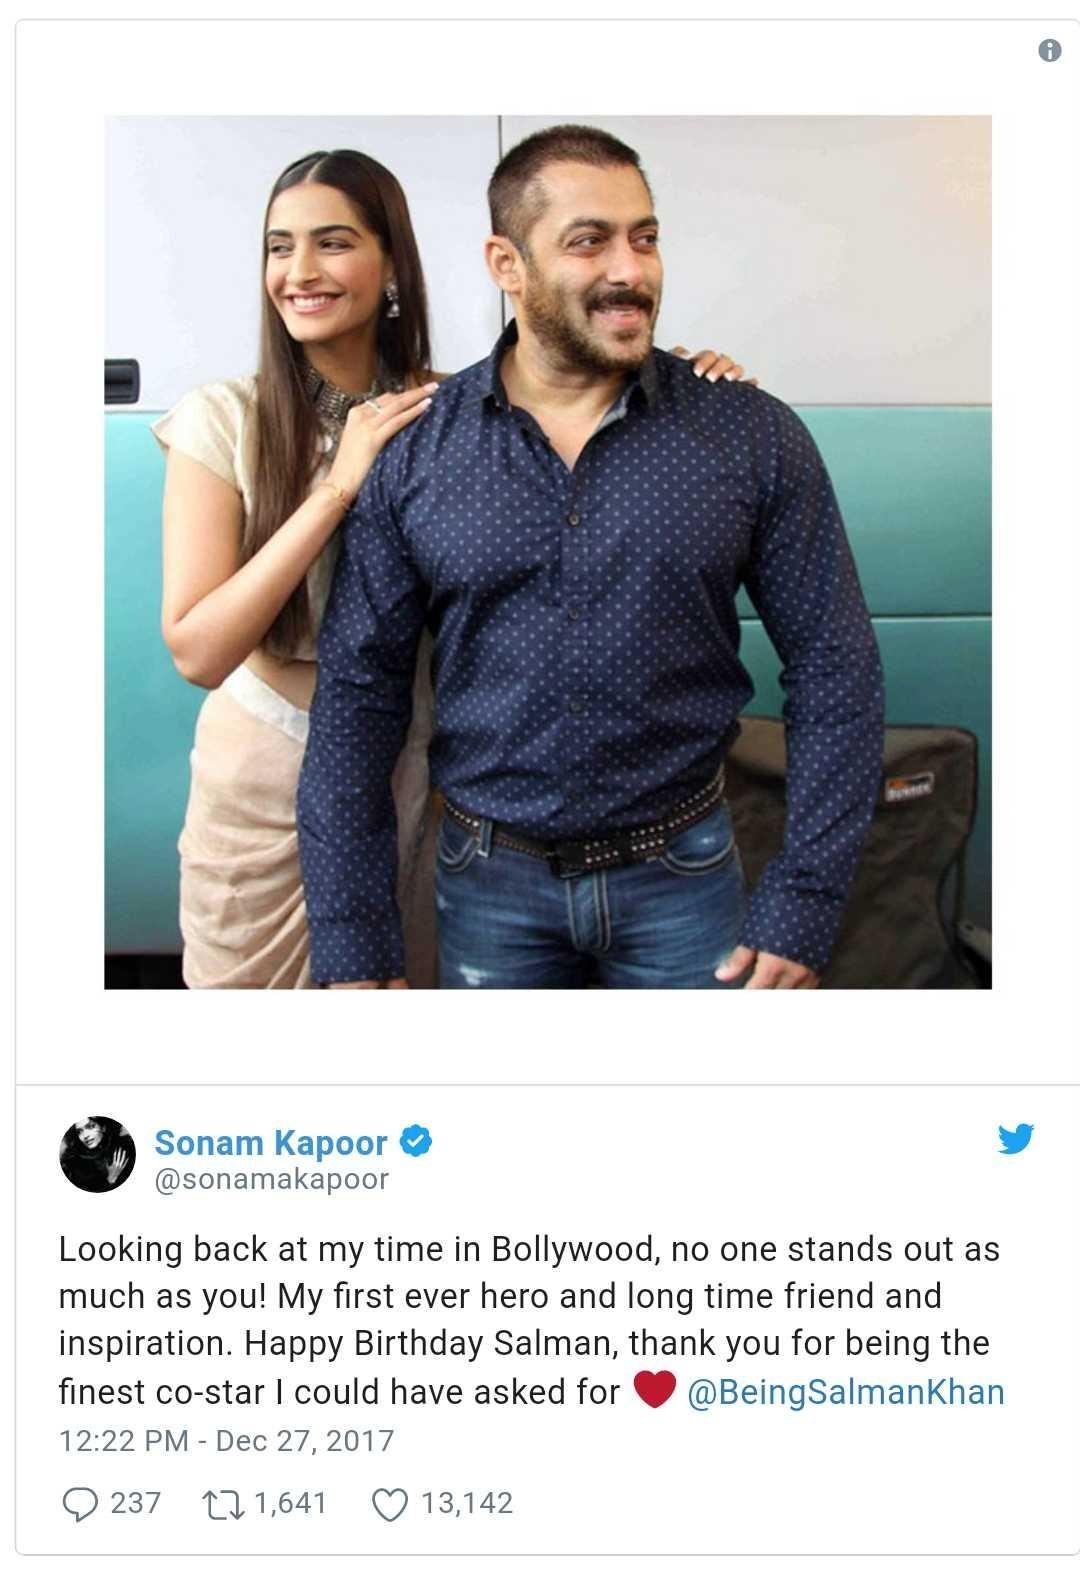
Task: Click the info icon at top right
Action: [x=1049, y=51]
